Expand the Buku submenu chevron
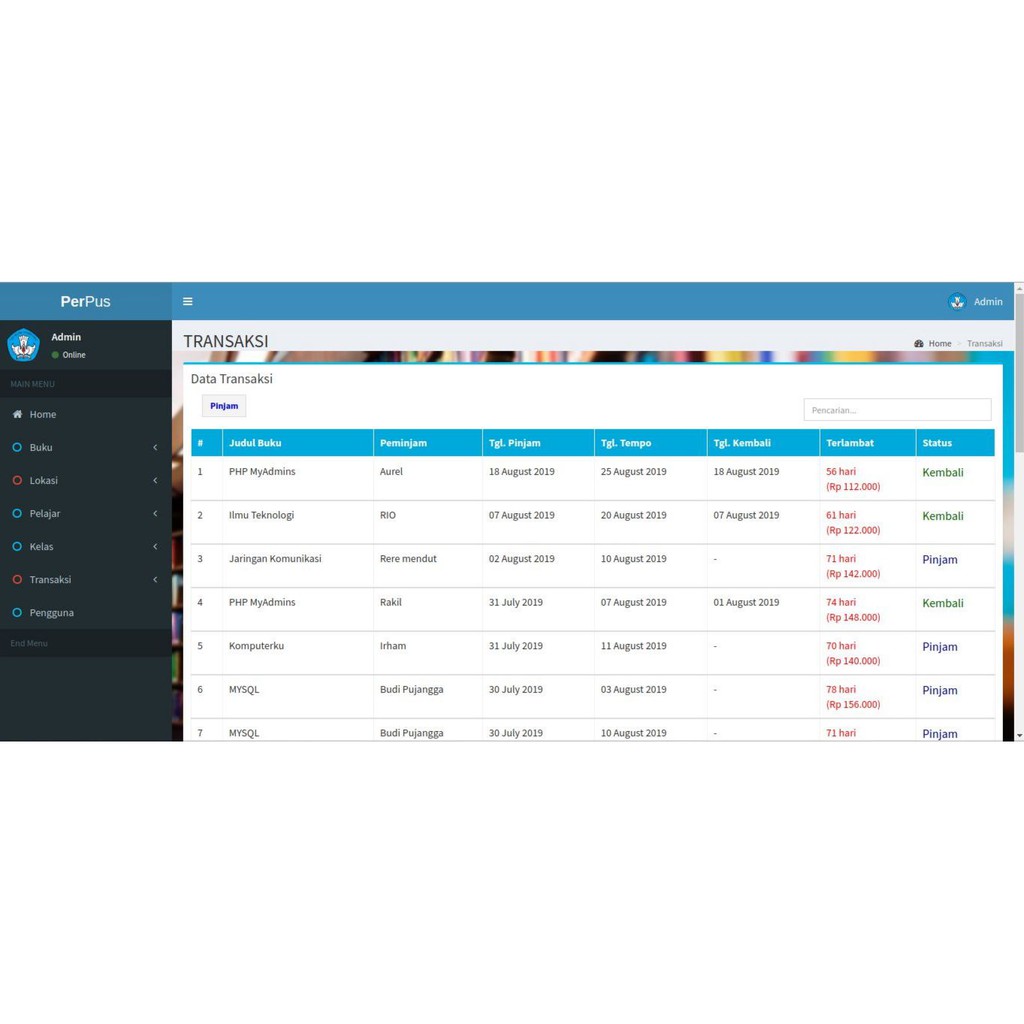 tap(155, 447)
